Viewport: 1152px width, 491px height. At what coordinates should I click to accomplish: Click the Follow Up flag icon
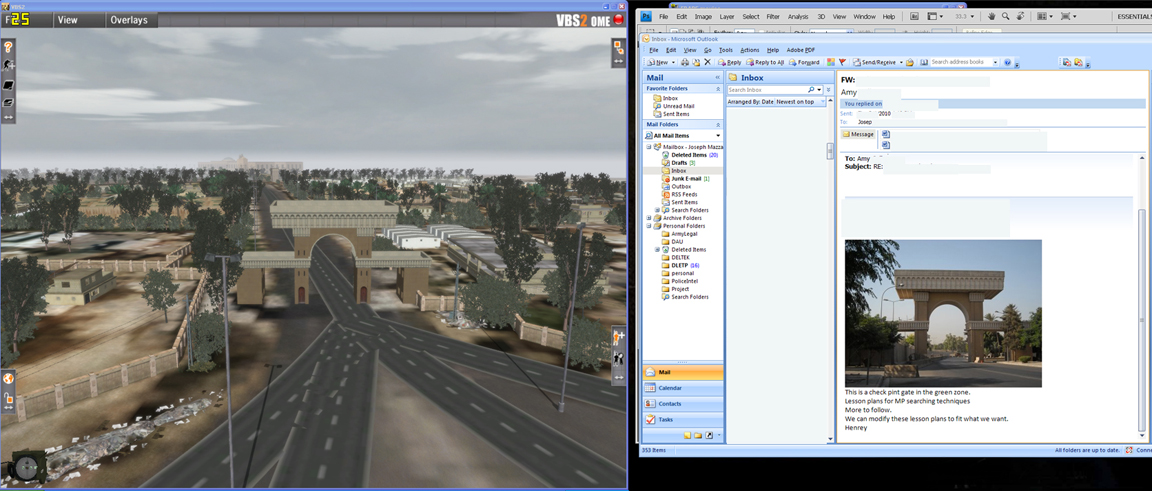pos(842,62)
